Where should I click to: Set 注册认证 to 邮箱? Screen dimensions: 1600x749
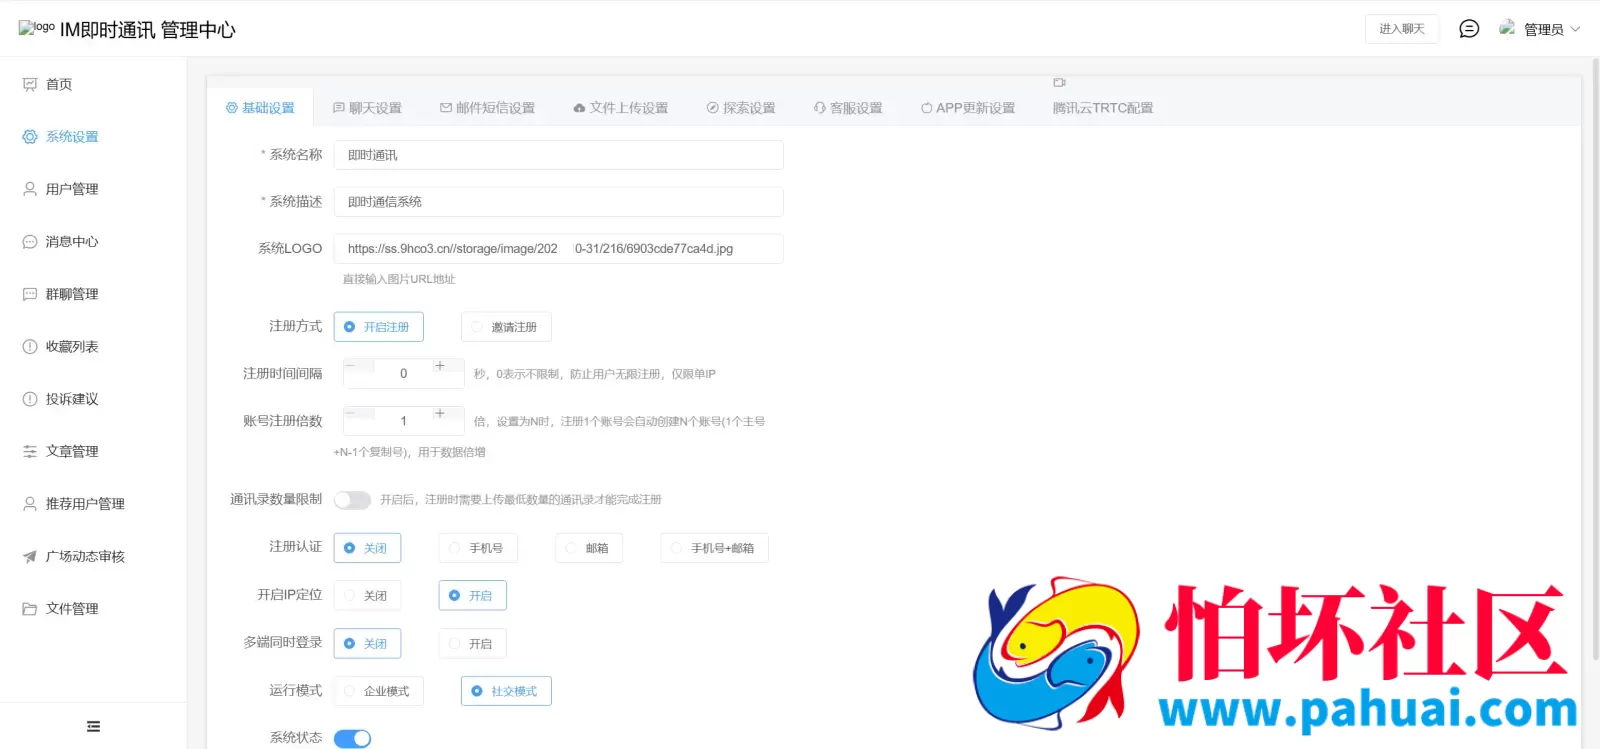click(x=589, y=548)
